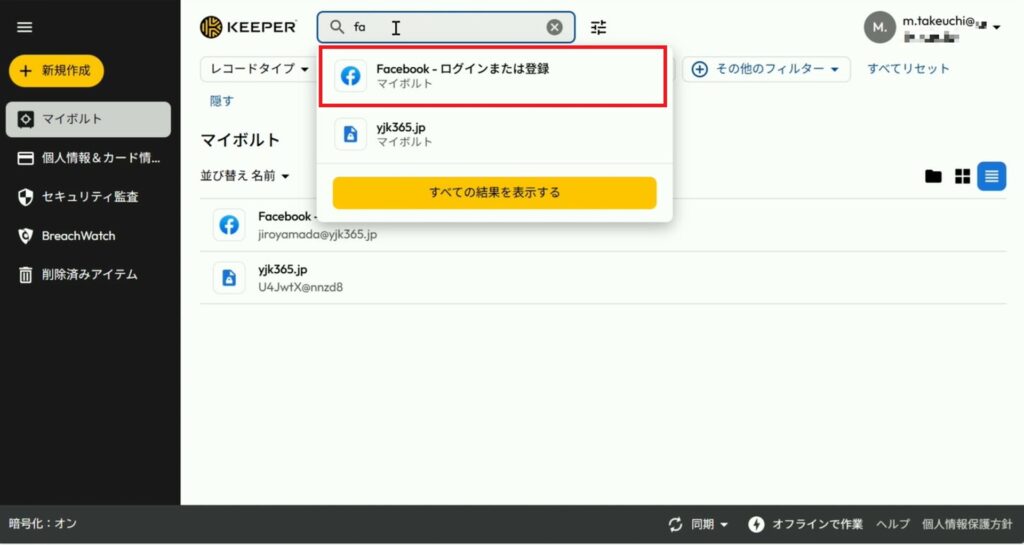1024x545 pixels.
Task: Click the file lock icon in the search dropdown
Action: [351, 134]
